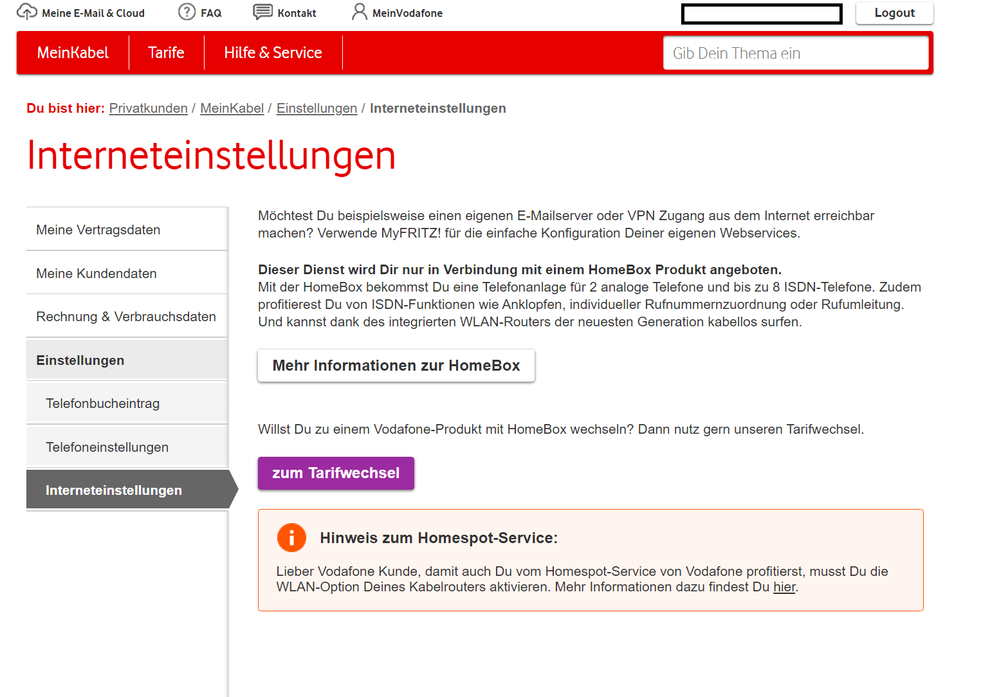Type in the 'Gib Dein Thema ein' search field

point(795,53)
